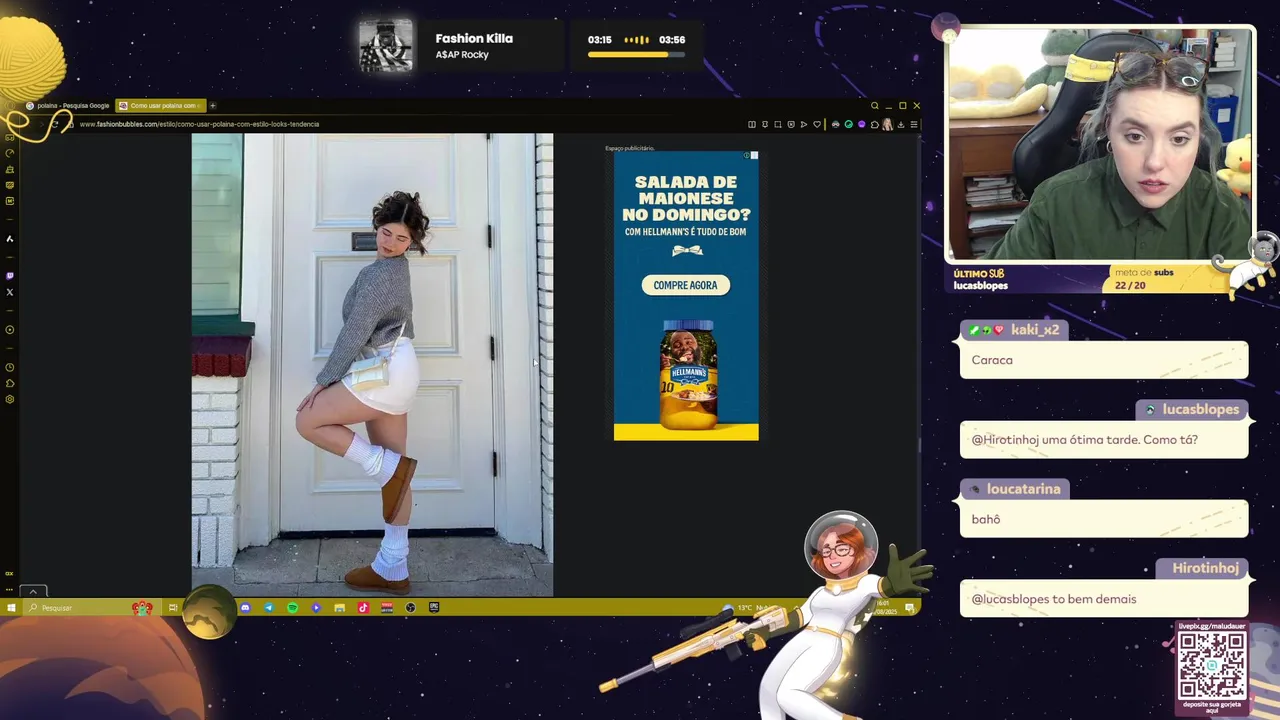Click the Hellmann's mayonnaise jar image
The image size is (1280, 720).
pos(689,375)
